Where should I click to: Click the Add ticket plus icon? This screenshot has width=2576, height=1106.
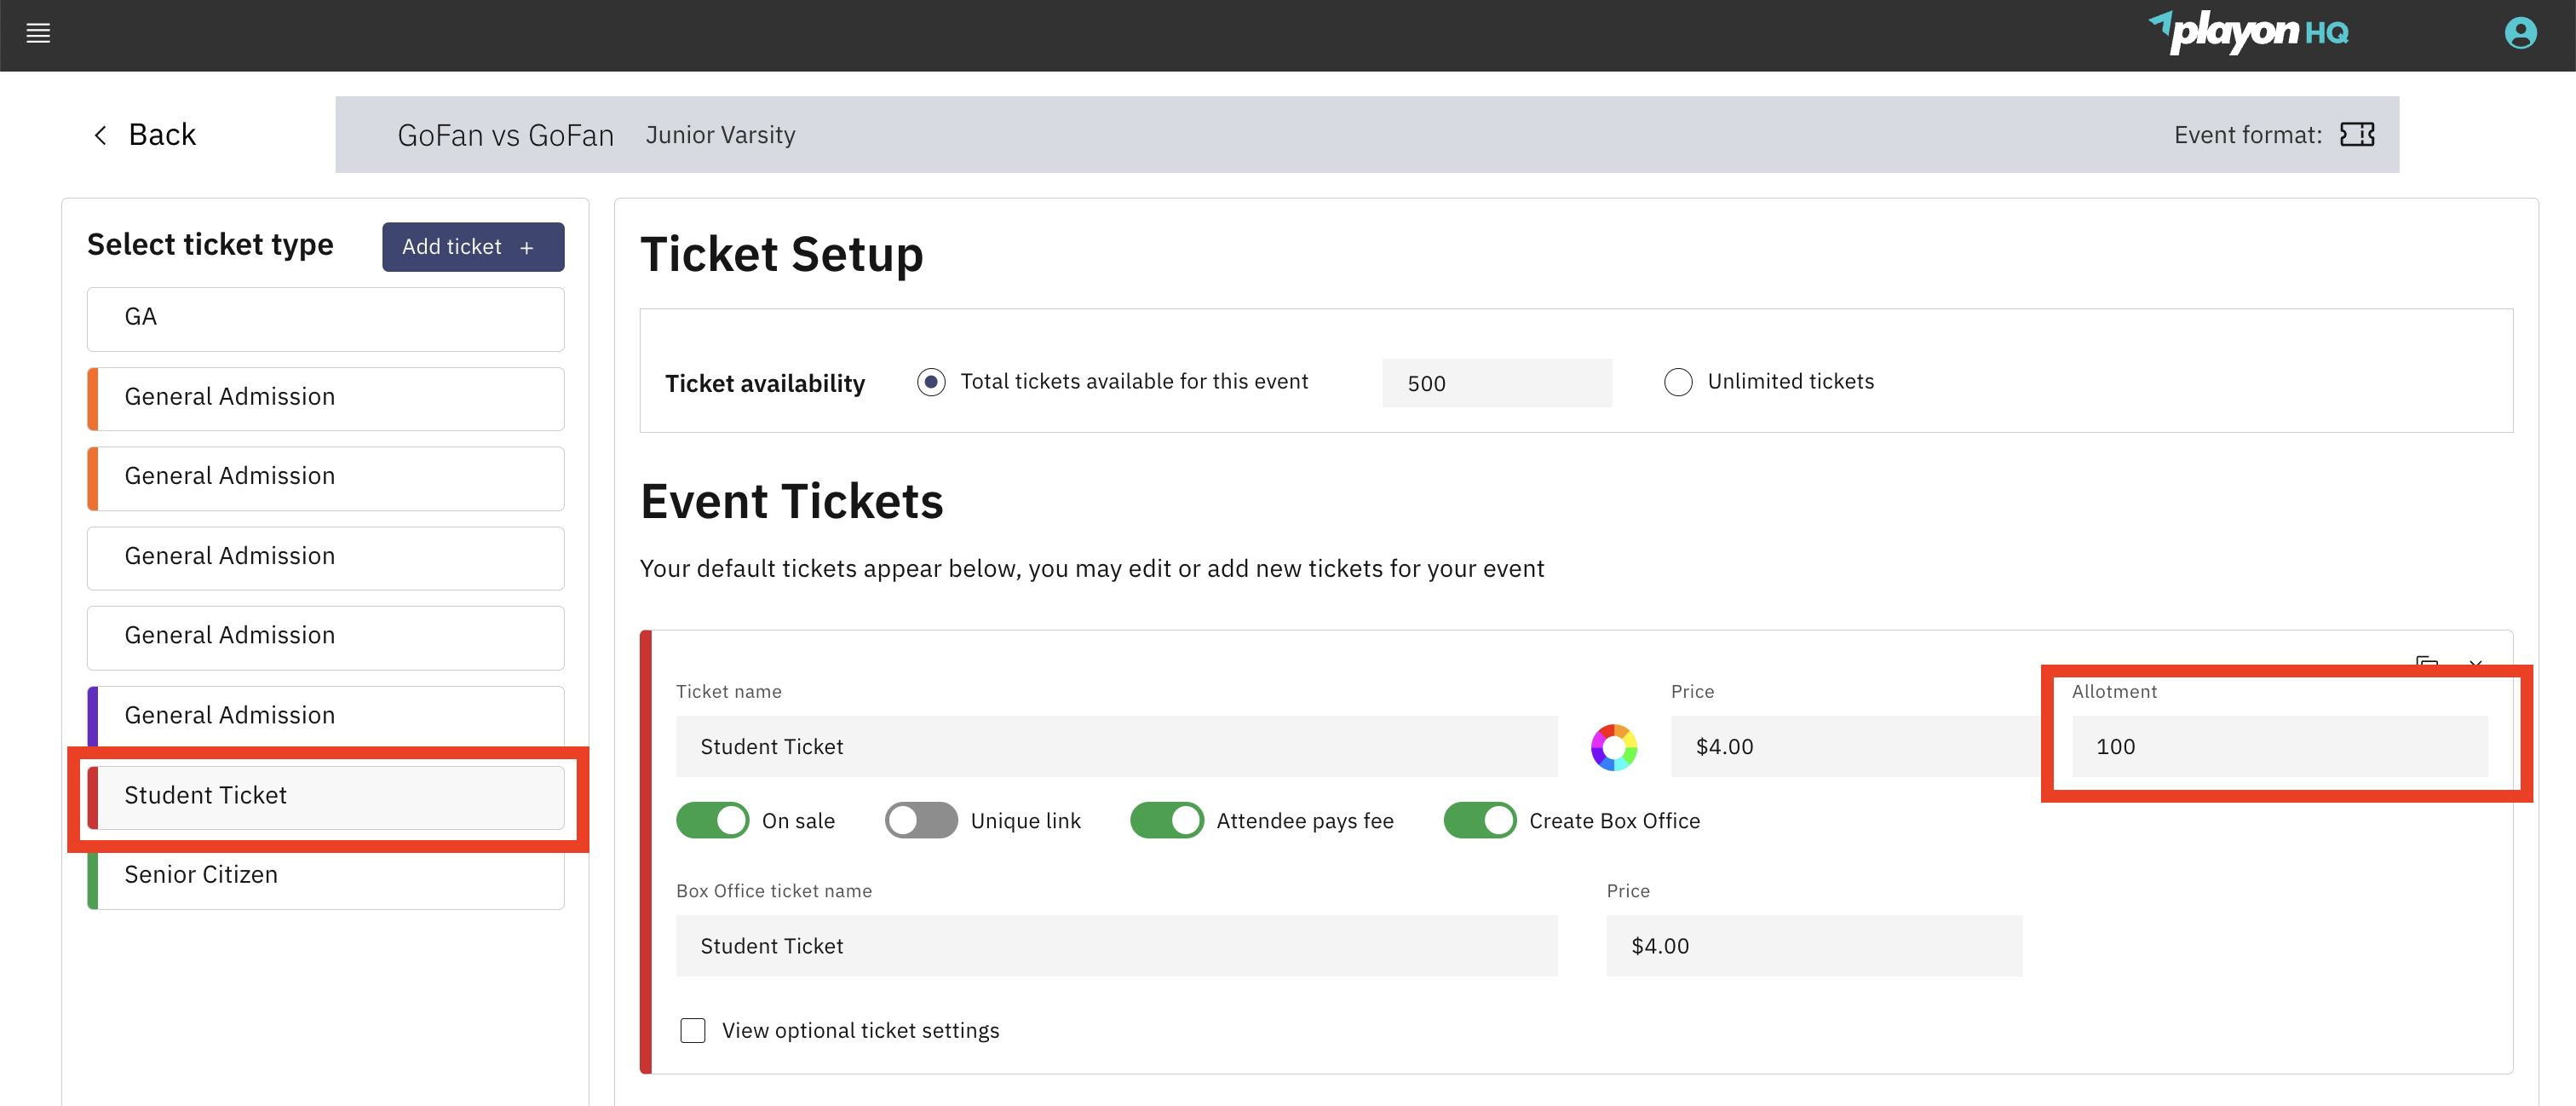click(526, 246)
